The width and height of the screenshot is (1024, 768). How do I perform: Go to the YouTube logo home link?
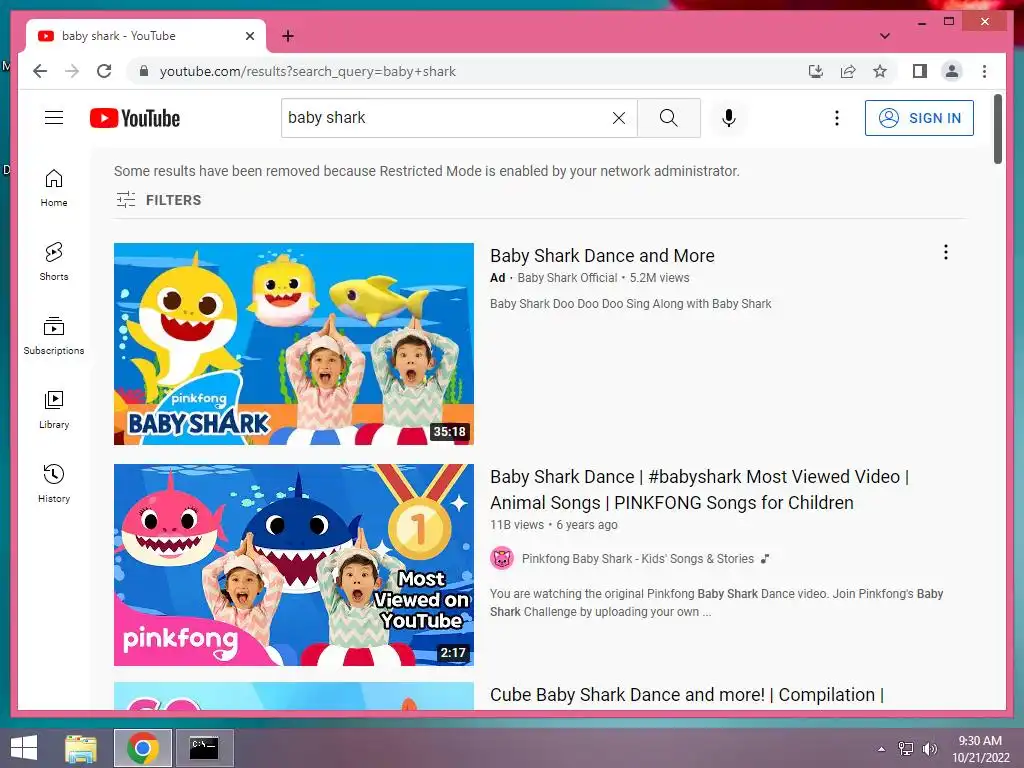click(135, 118)
